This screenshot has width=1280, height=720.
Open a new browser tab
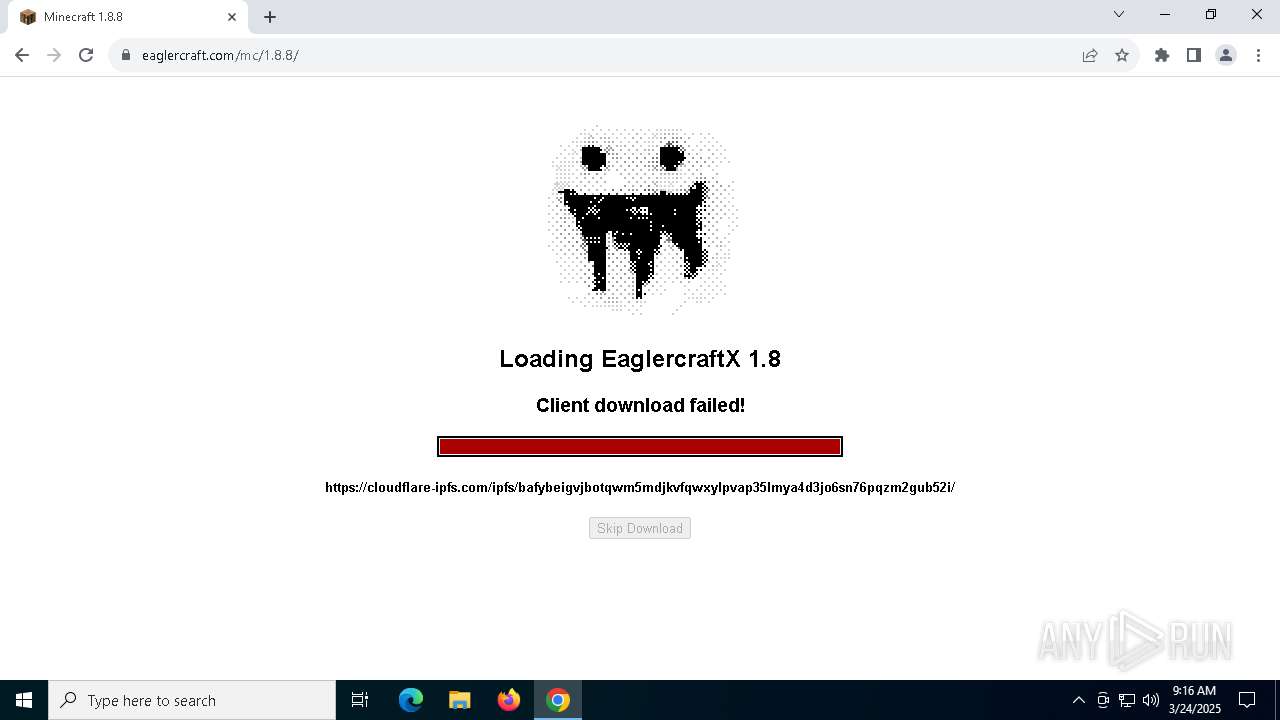click(x=270, y=17)
